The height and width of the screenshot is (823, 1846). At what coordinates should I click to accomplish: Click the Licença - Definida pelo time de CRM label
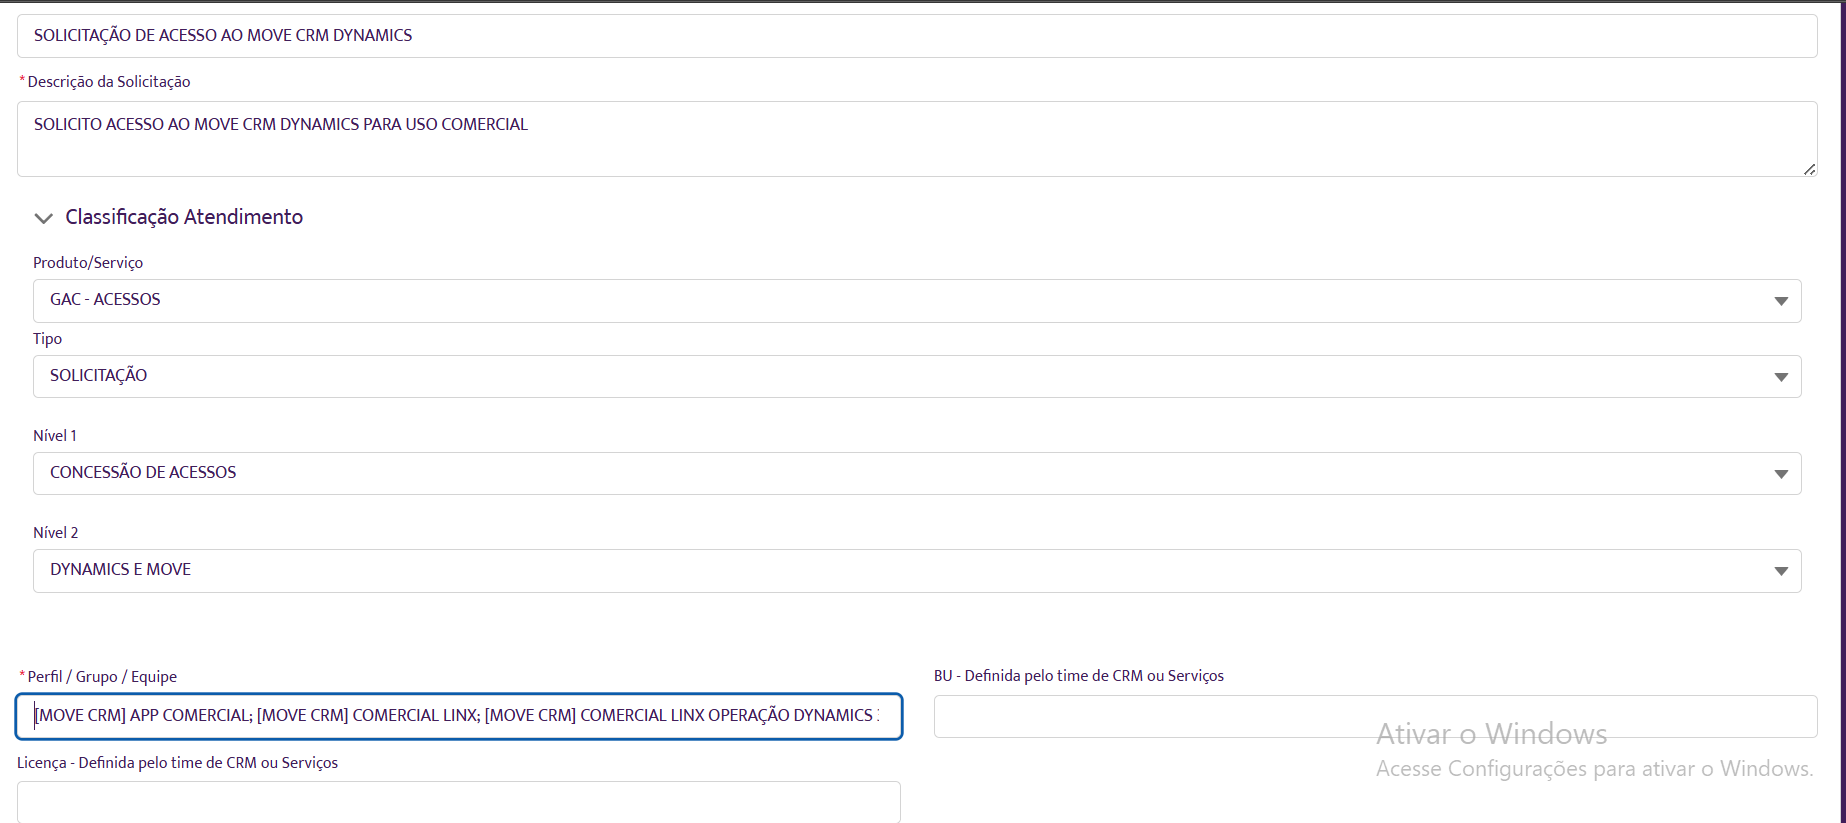click(178, 763)
